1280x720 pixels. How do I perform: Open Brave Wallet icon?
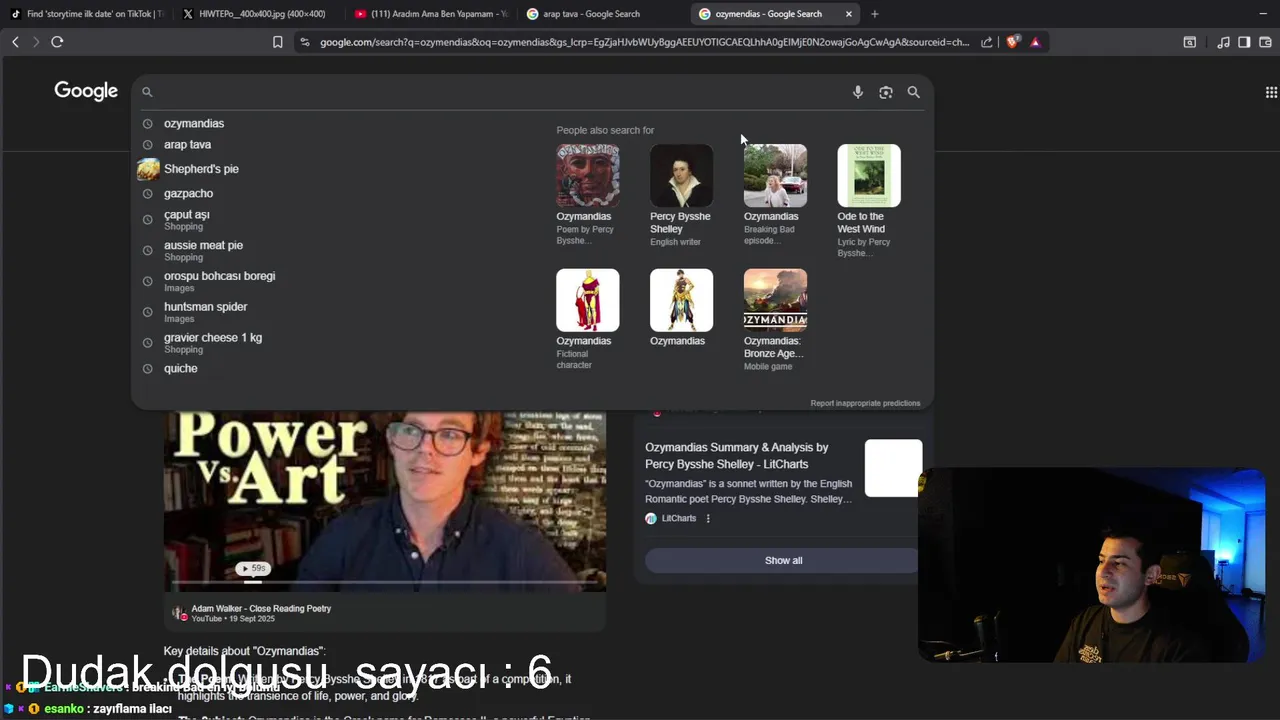[1265, 42]
